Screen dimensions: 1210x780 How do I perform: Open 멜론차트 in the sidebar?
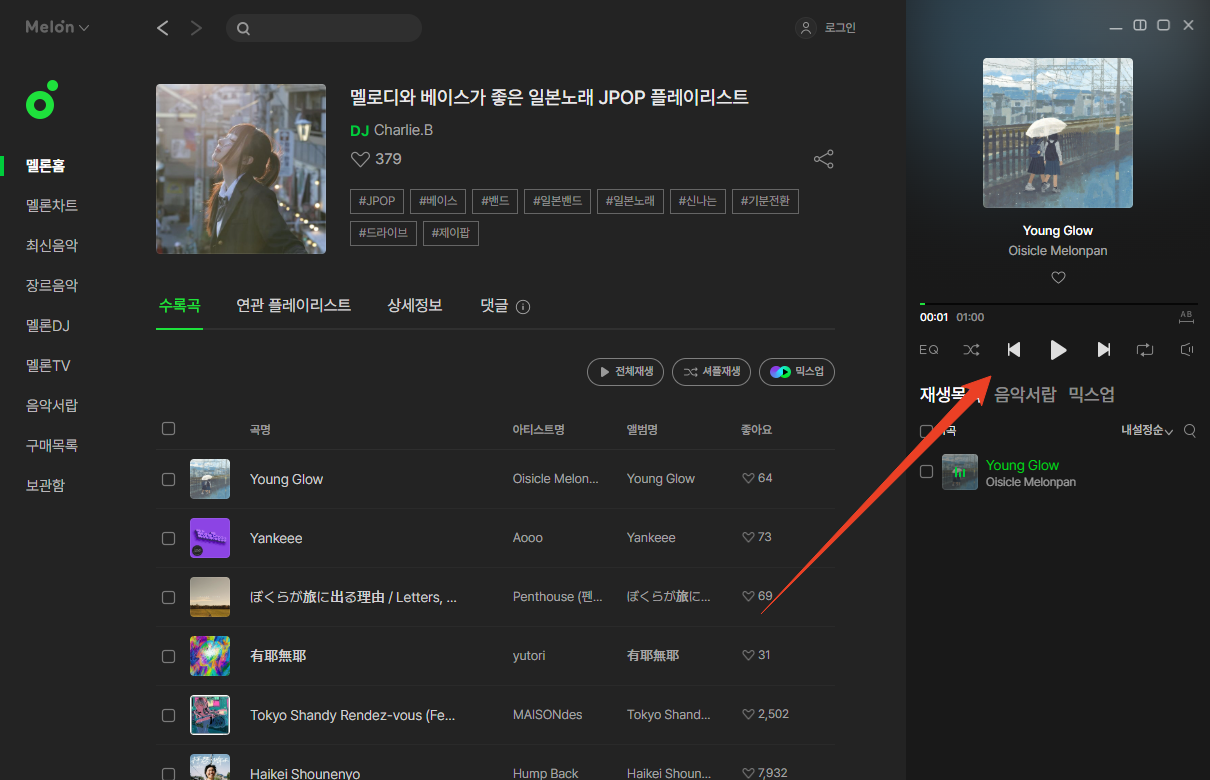(52, 206)
